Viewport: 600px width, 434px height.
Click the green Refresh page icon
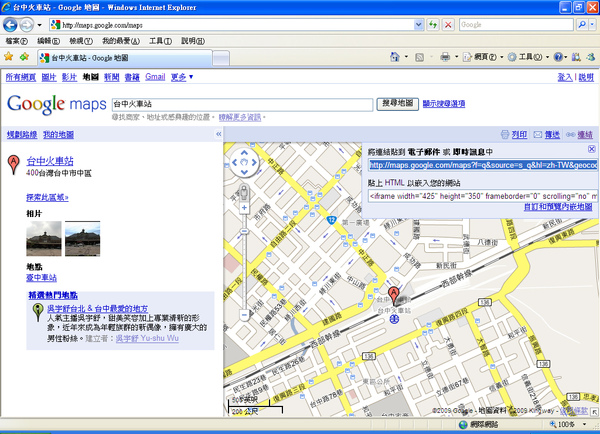tap(433, 25)
